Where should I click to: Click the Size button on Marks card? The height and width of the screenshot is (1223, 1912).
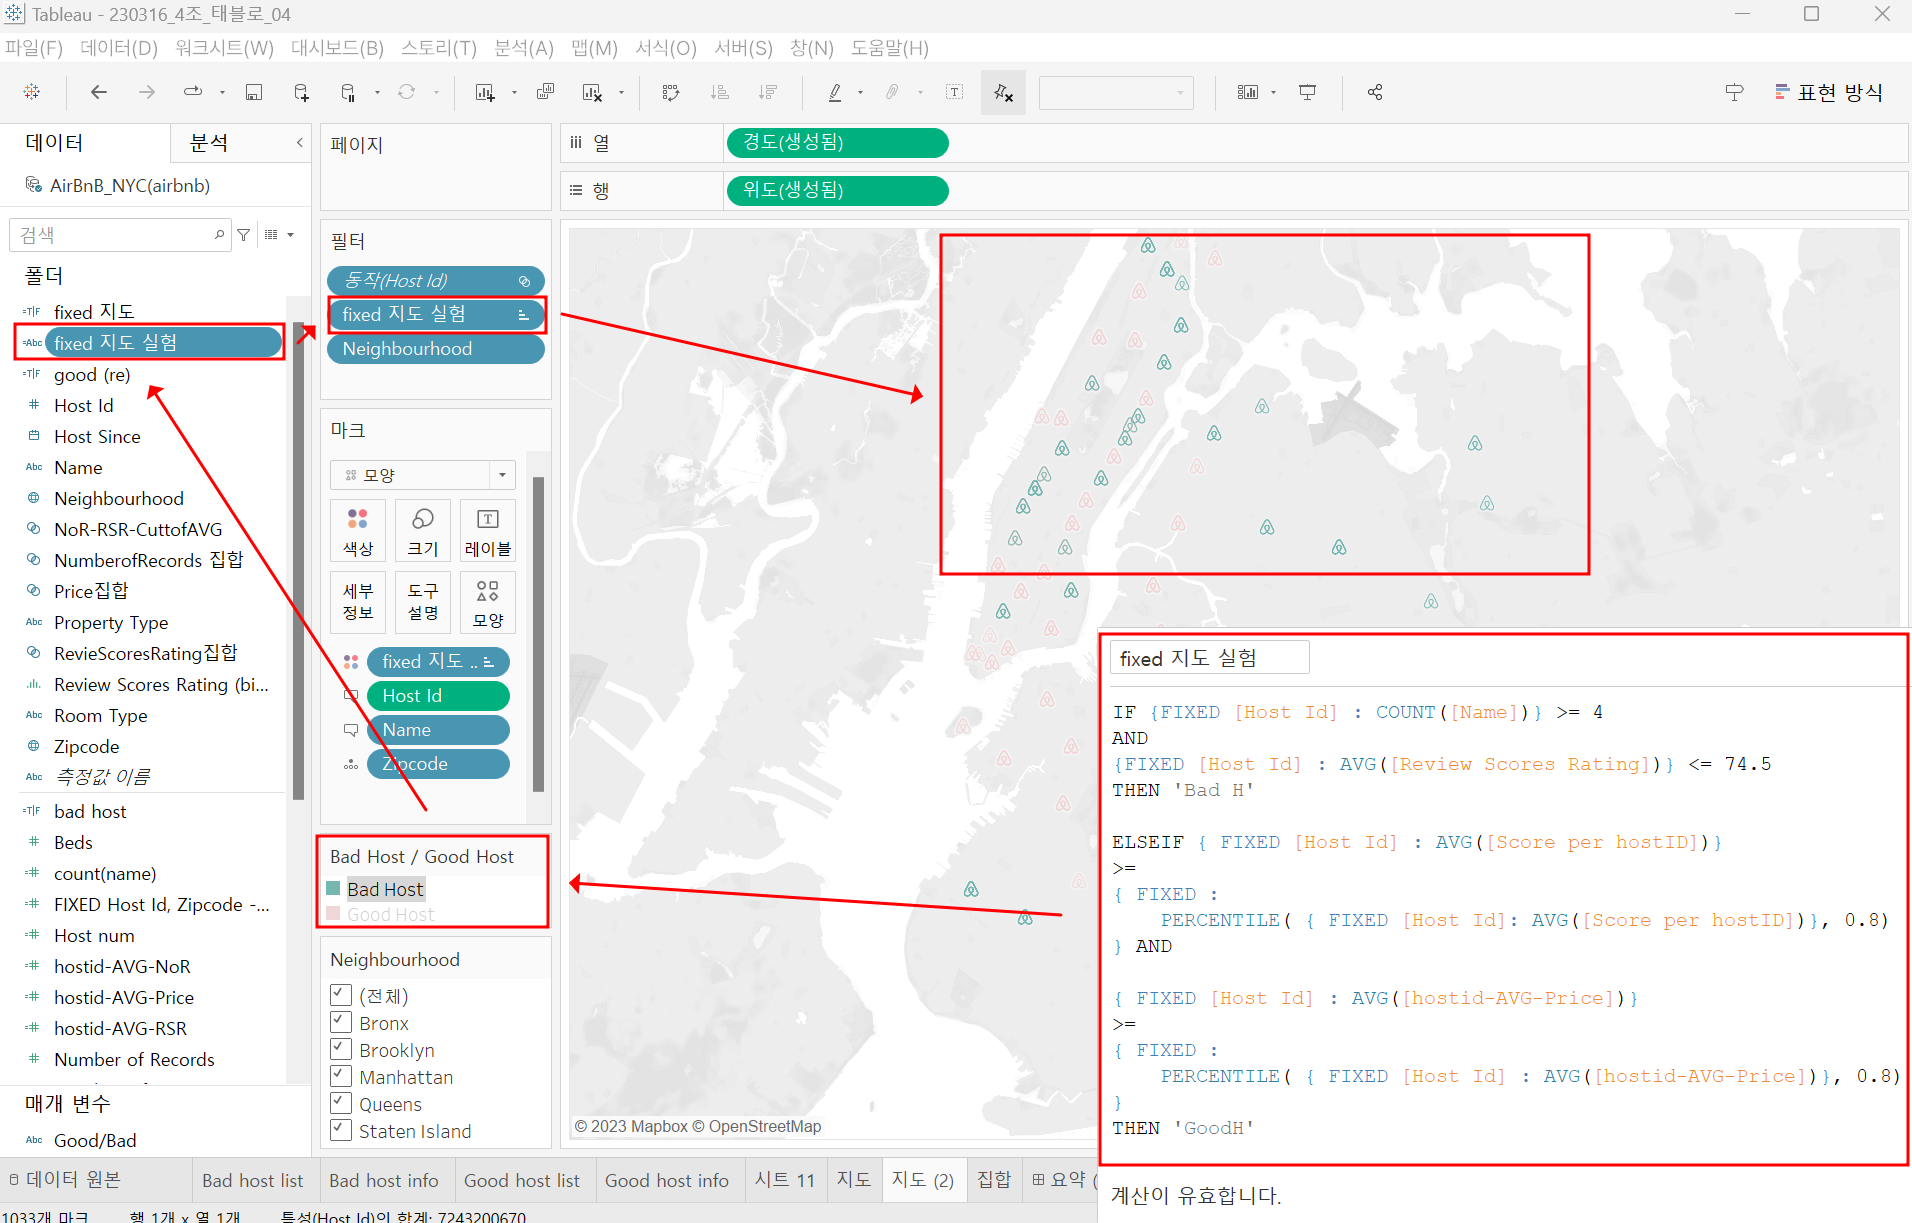[423, 531]
